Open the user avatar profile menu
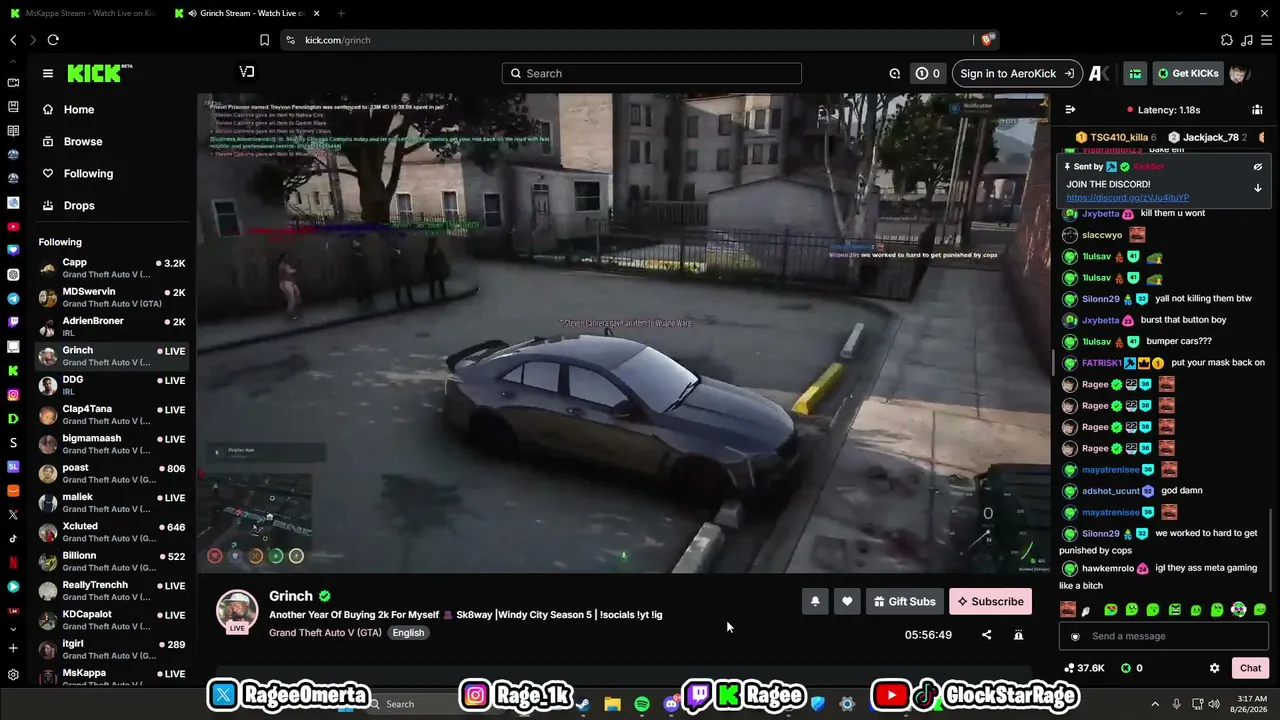 click(x=1240, y=73)
